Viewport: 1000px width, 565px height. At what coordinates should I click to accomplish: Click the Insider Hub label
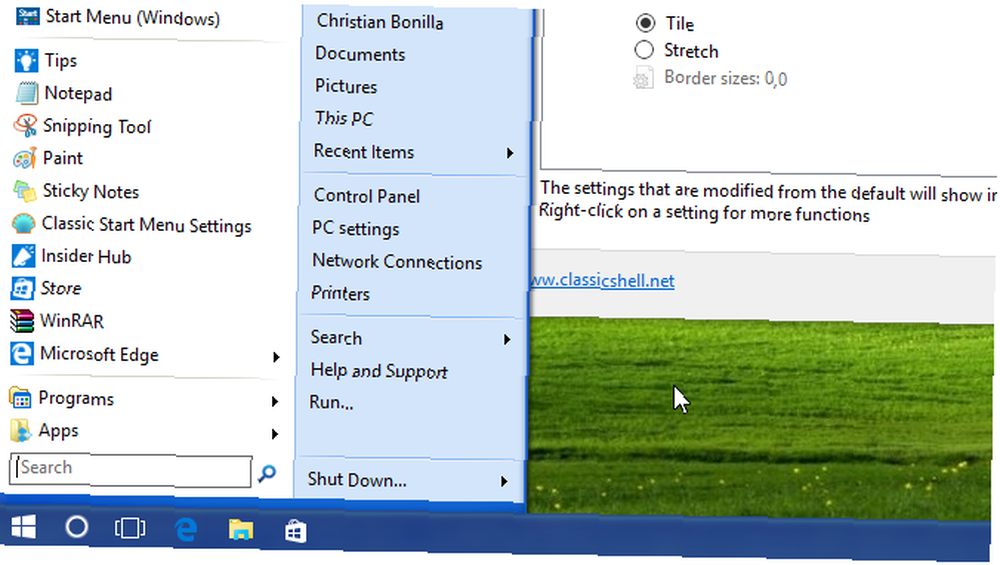pyautogui.click(x=86, y=256)
